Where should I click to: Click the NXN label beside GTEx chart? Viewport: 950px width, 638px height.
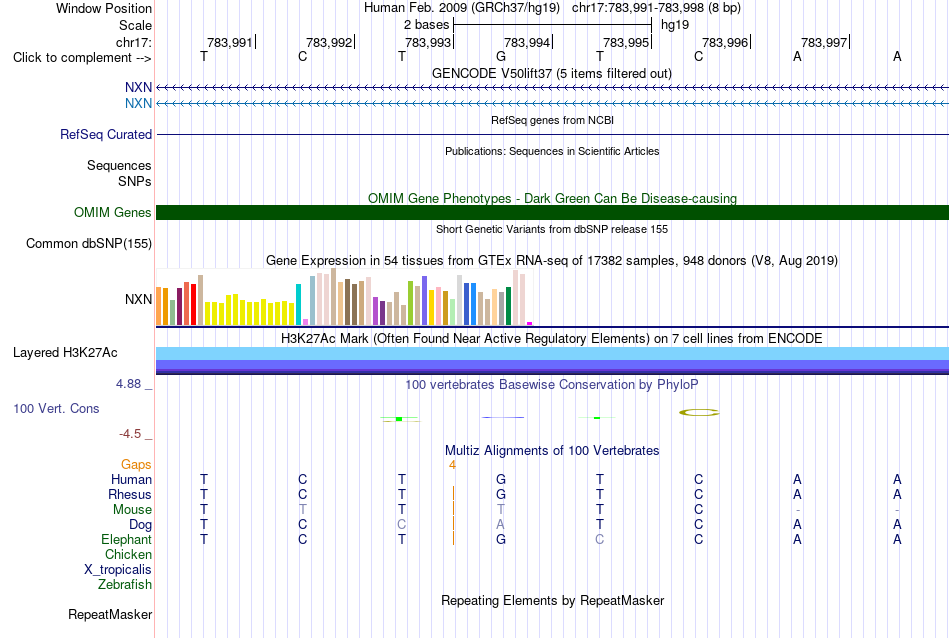[138, 299]
